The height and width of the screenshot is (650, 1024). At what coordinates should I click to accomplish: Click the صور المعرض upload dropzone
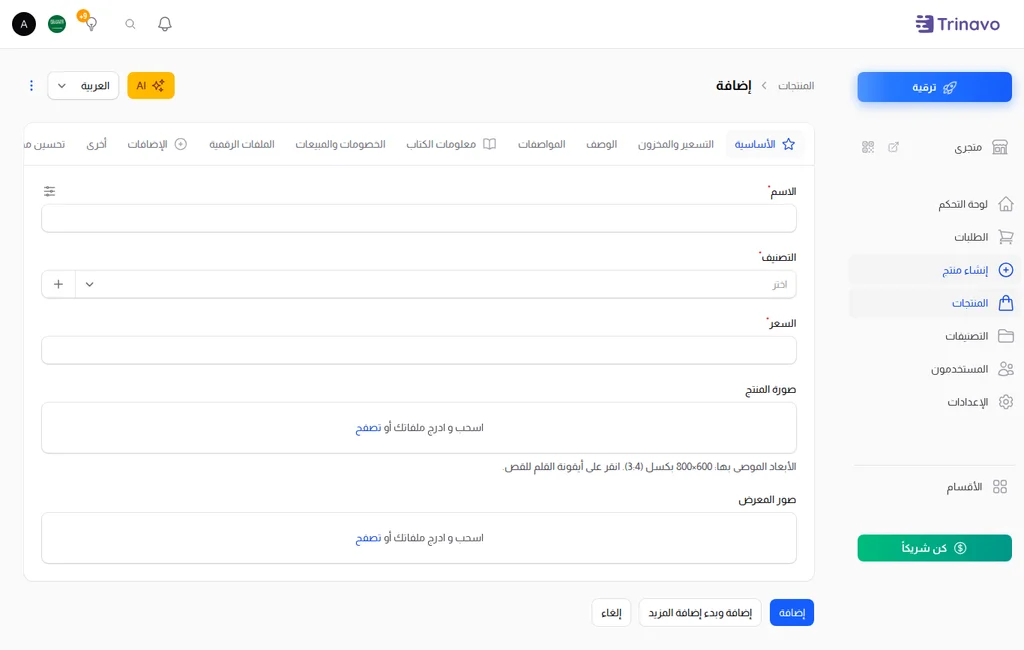419,538
